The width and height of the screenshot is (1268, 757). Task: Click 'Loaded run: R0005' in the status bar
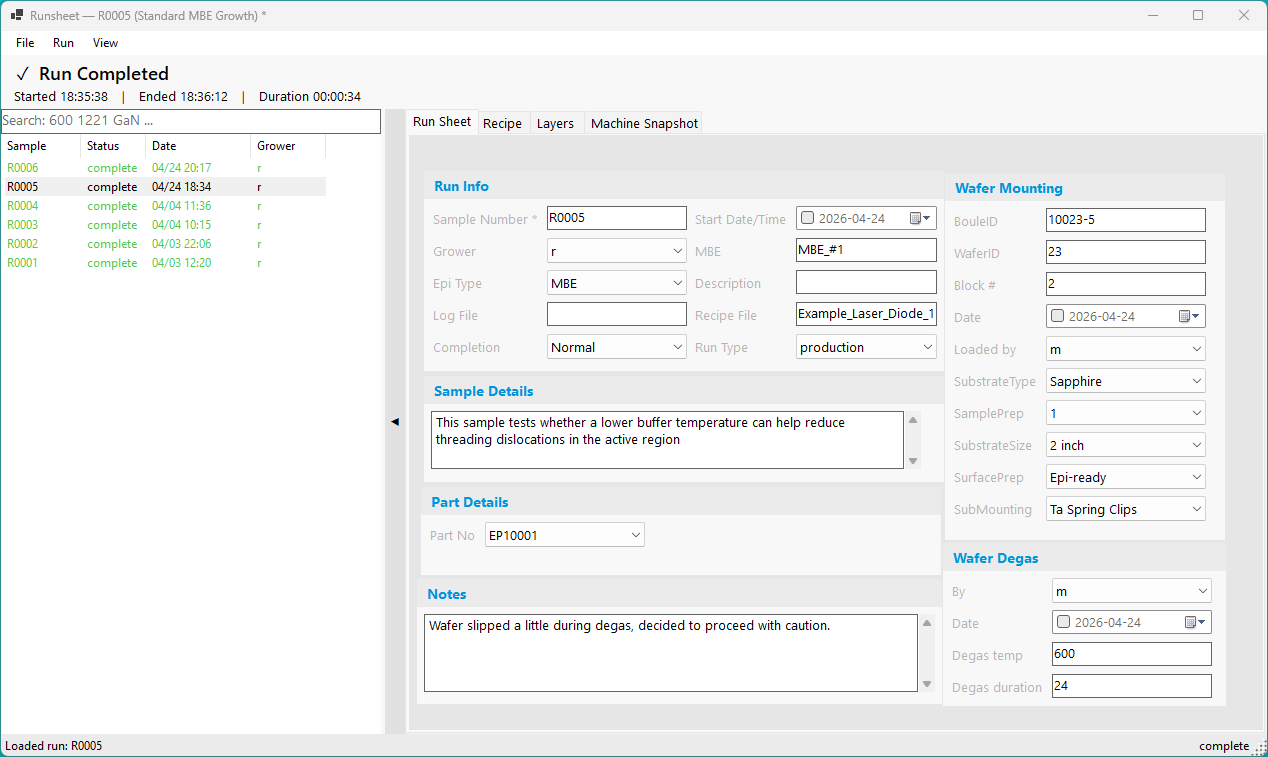tap(54, 746)
